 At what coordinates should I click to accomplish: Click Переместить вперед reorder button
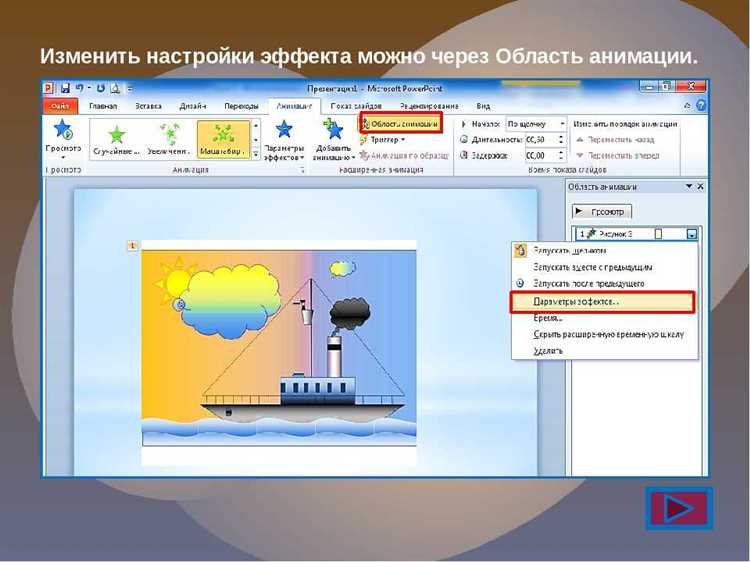[x=618, y=155]
